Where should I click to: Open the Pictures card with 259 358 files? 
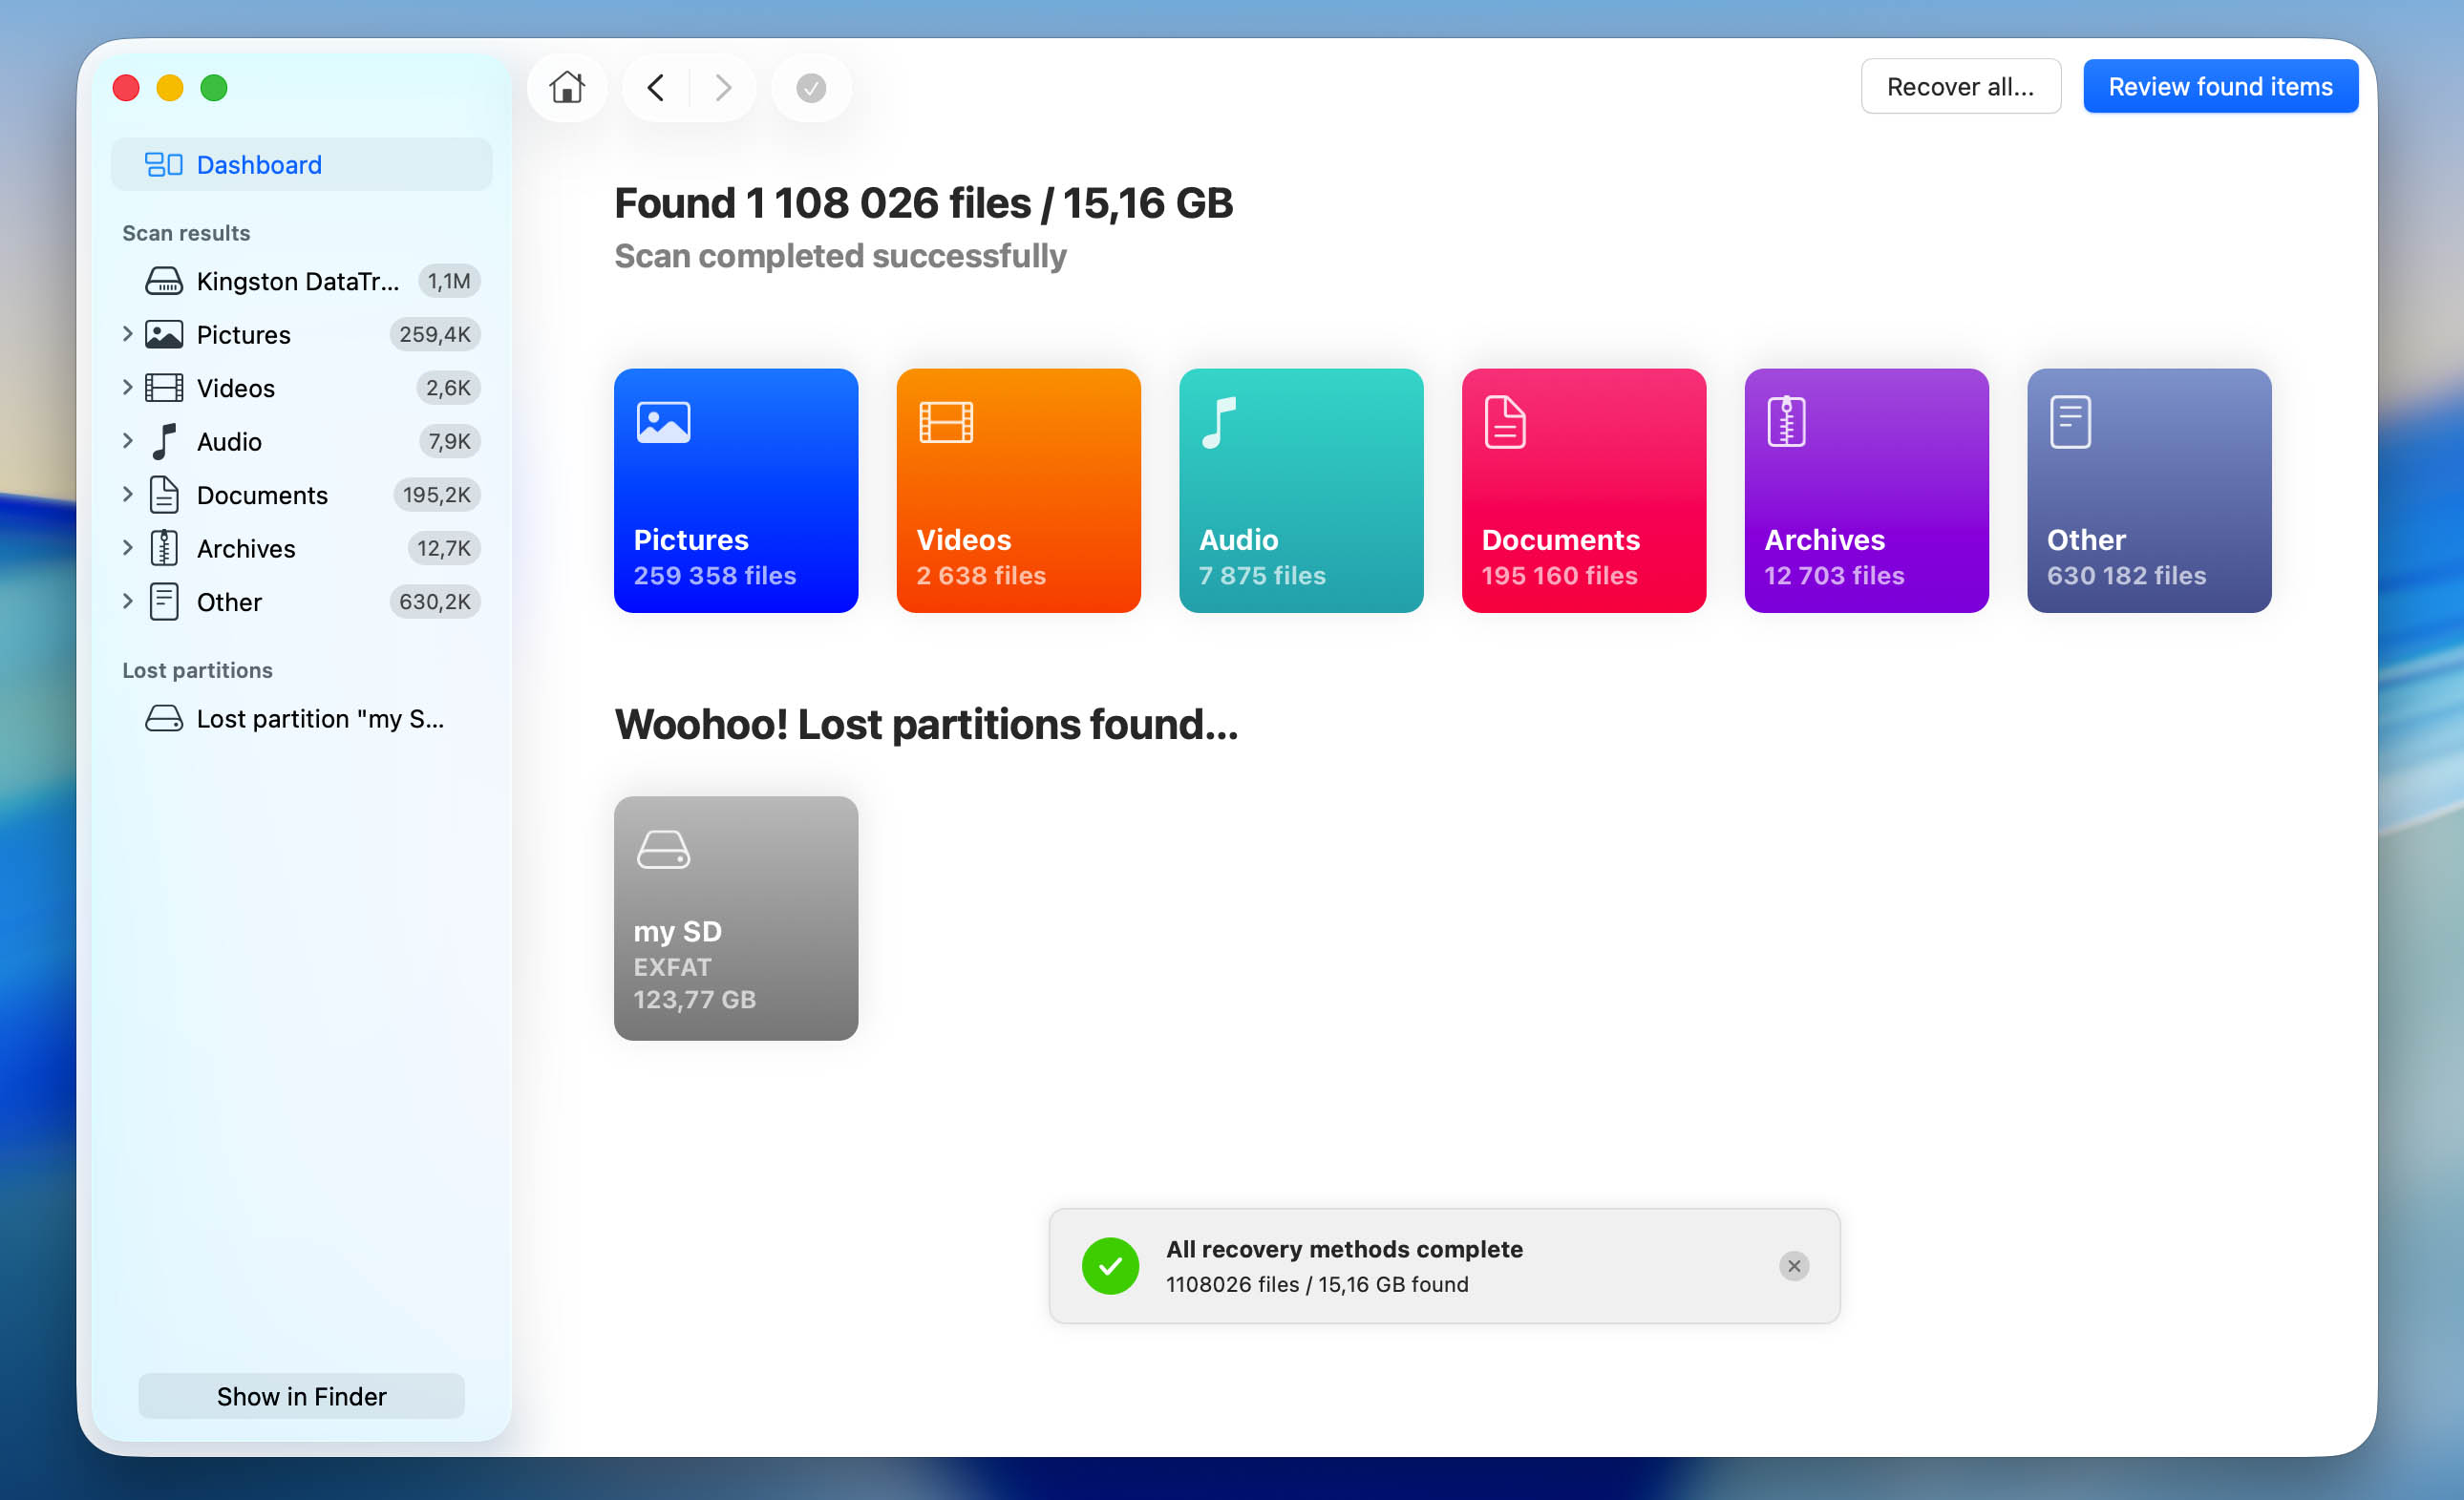(x=736, y=491)
